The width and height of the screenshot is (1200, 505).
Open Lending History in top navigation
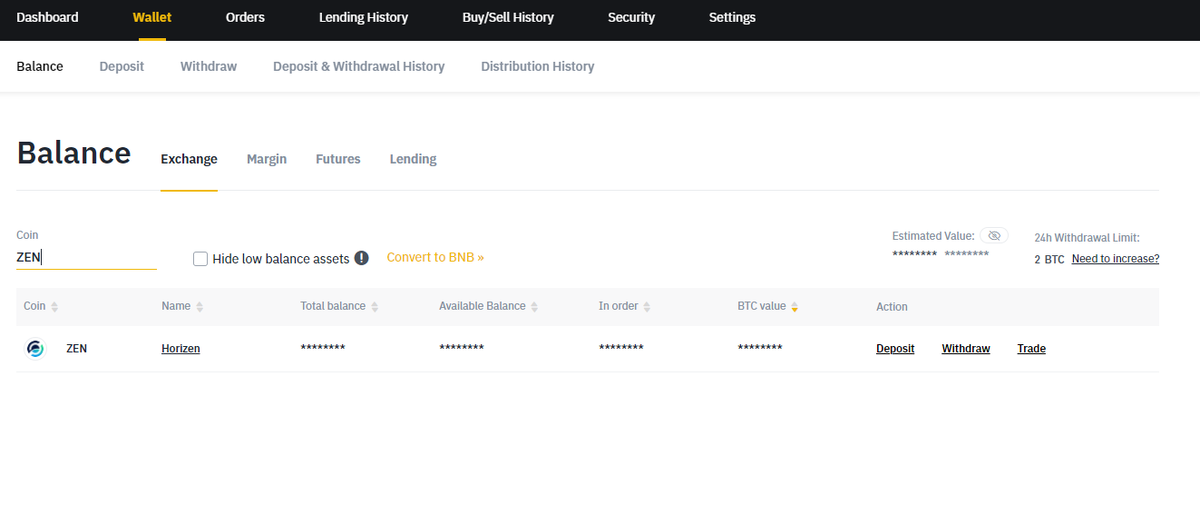pyautogui.click(x=363, y=17)
